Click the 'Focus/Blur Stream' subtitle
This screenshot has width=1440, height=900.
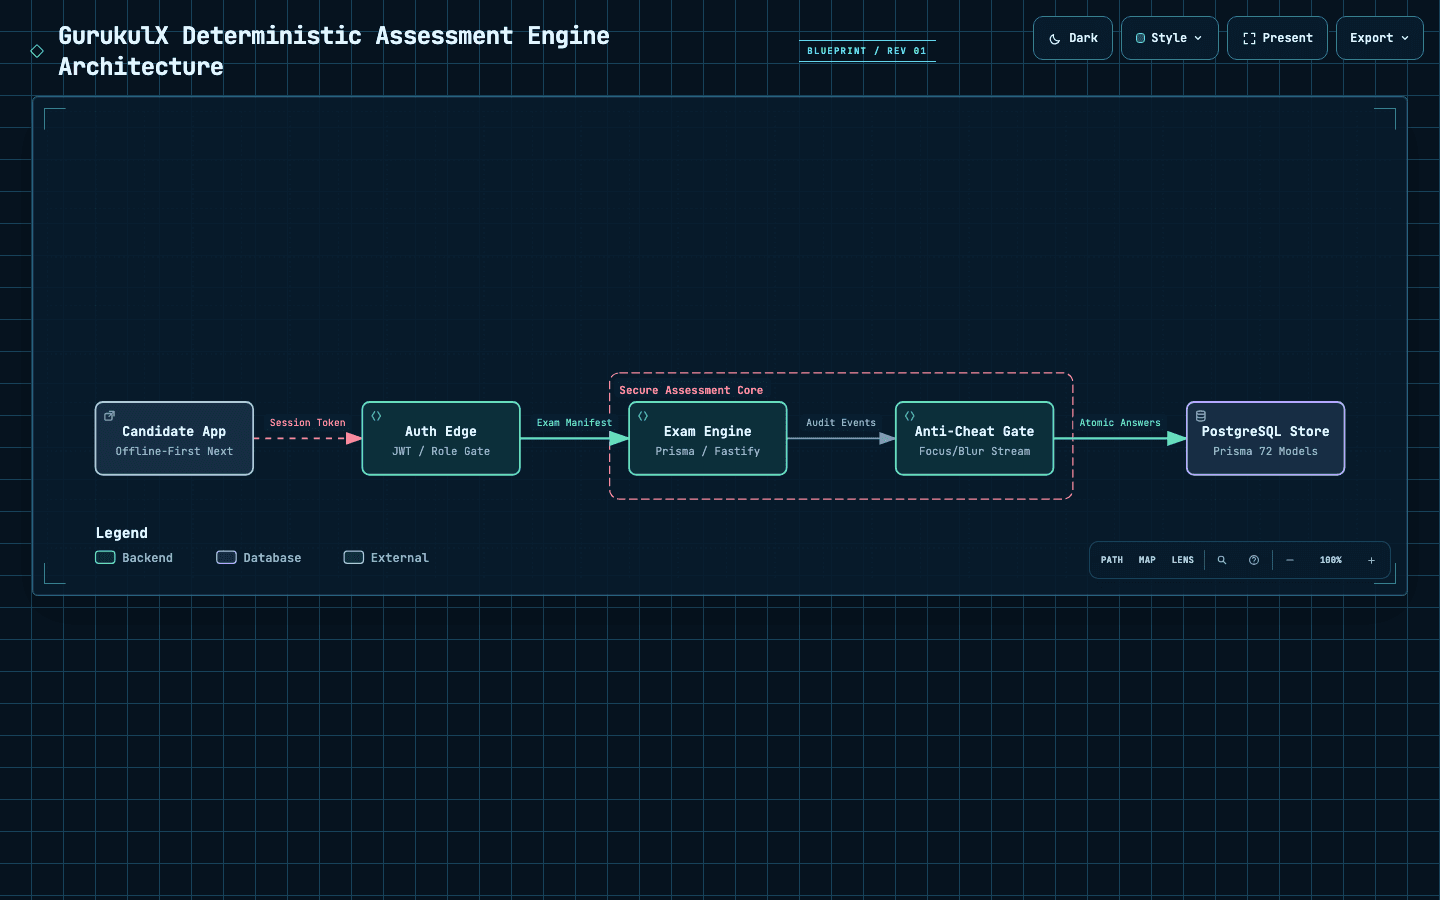pos(975,451)
